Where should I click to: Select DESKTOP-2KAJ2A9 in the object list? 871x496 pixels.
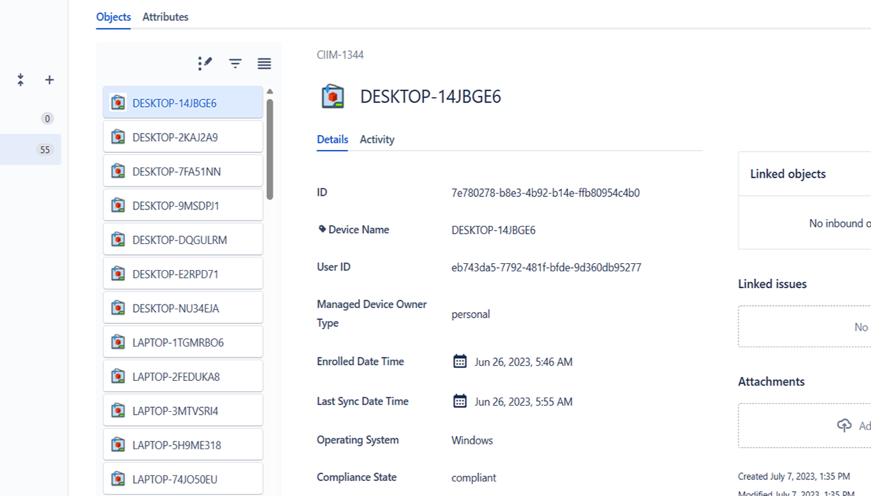click(x=183, y=137)
